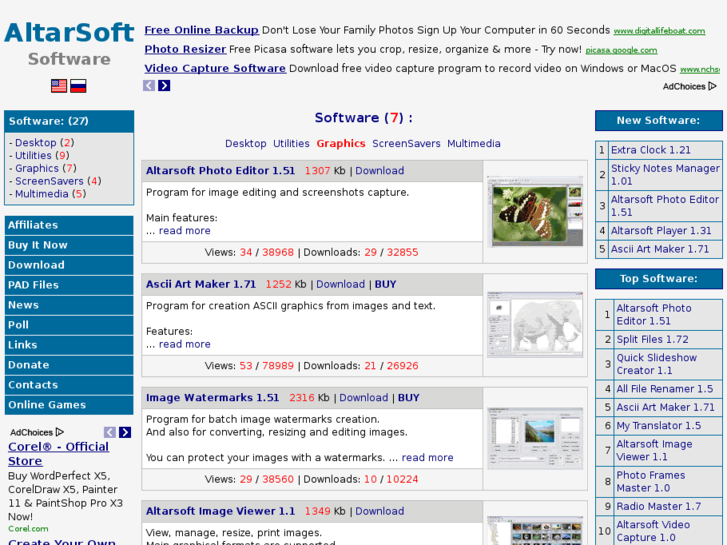The image size is (727, 545).
Task: Download Ascii Art Maker 1.71
Action: tap(340, 284)
